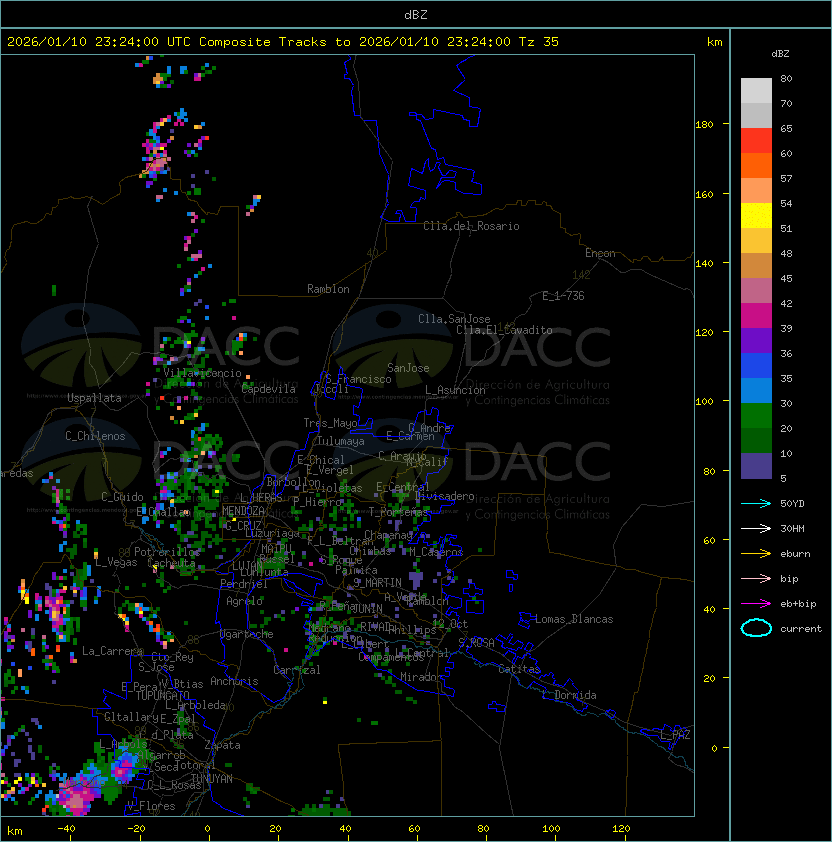Image resolution: width=832 pixels, height=842 pixels.
Task: Pick the green 20-30 dBZ swatch
Action: pyautogui.click(x=756, y=416)
